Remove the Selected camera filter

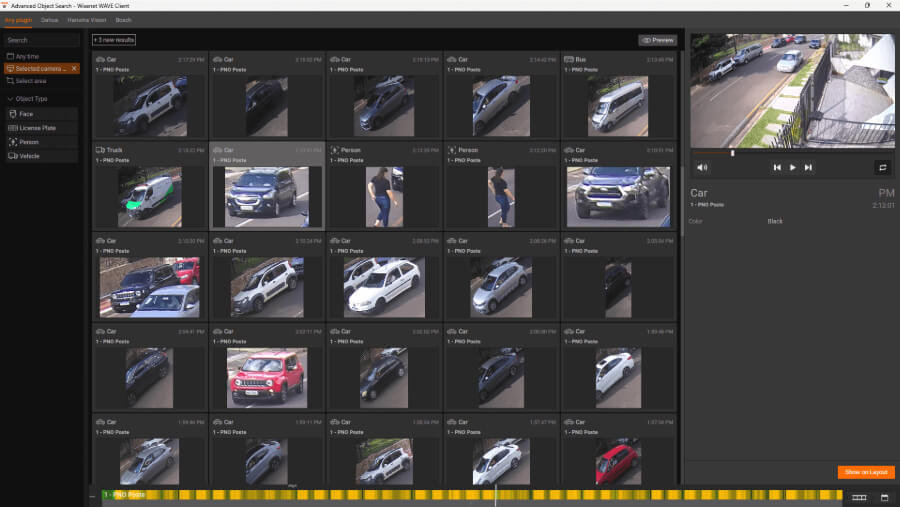74,68
